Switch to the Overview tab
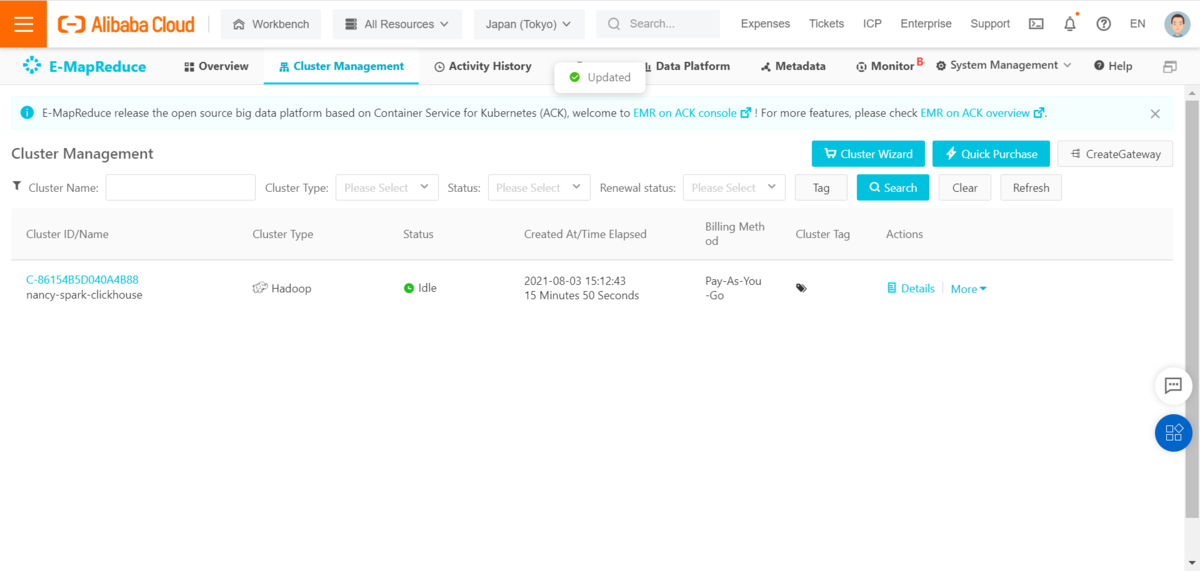 click(x=216, y=66)
